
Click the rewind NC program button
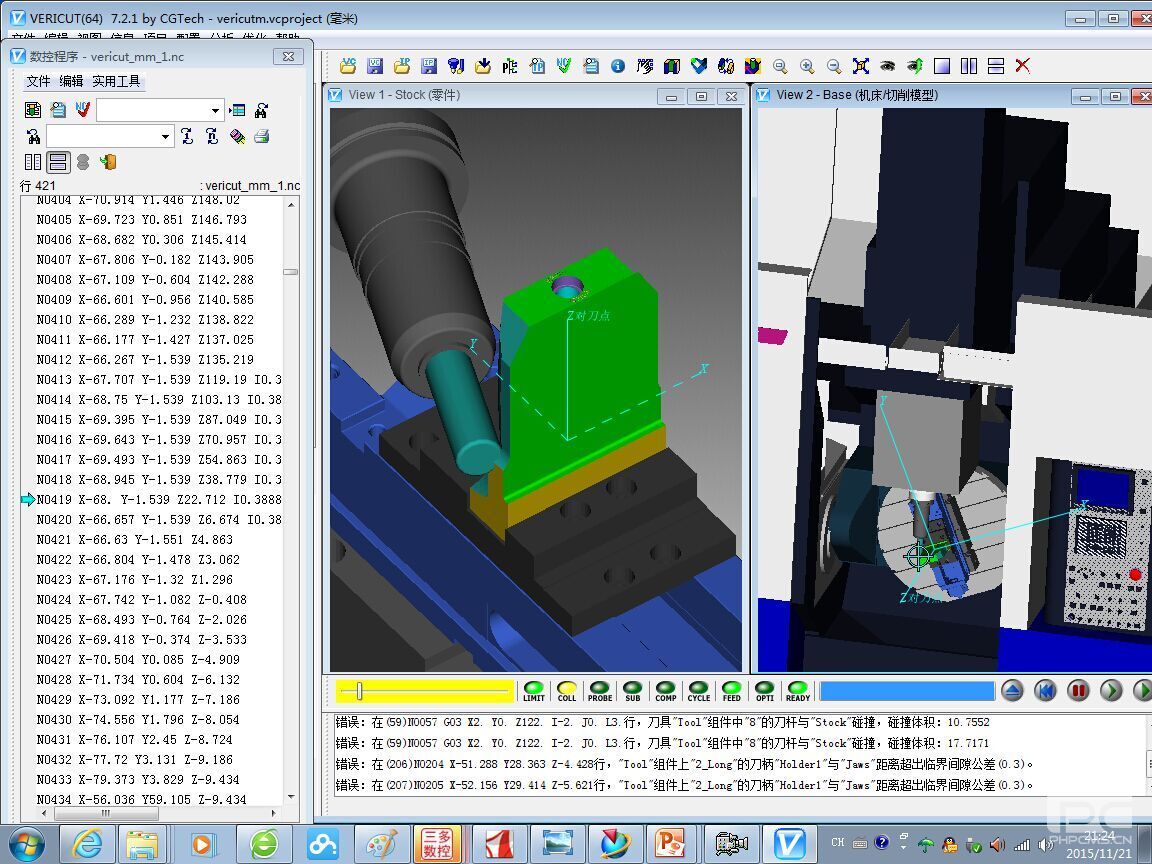pos(1045,691)
